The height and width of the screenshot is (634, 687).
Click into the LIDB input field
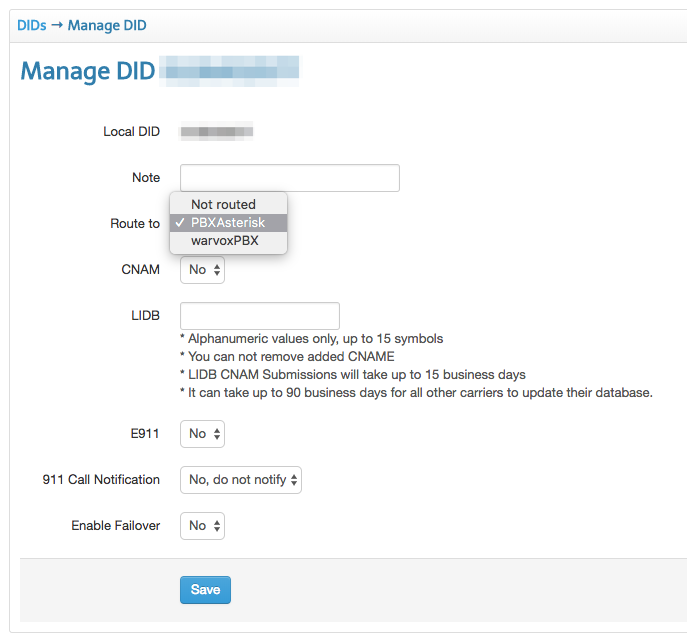[x=259, y=316]
